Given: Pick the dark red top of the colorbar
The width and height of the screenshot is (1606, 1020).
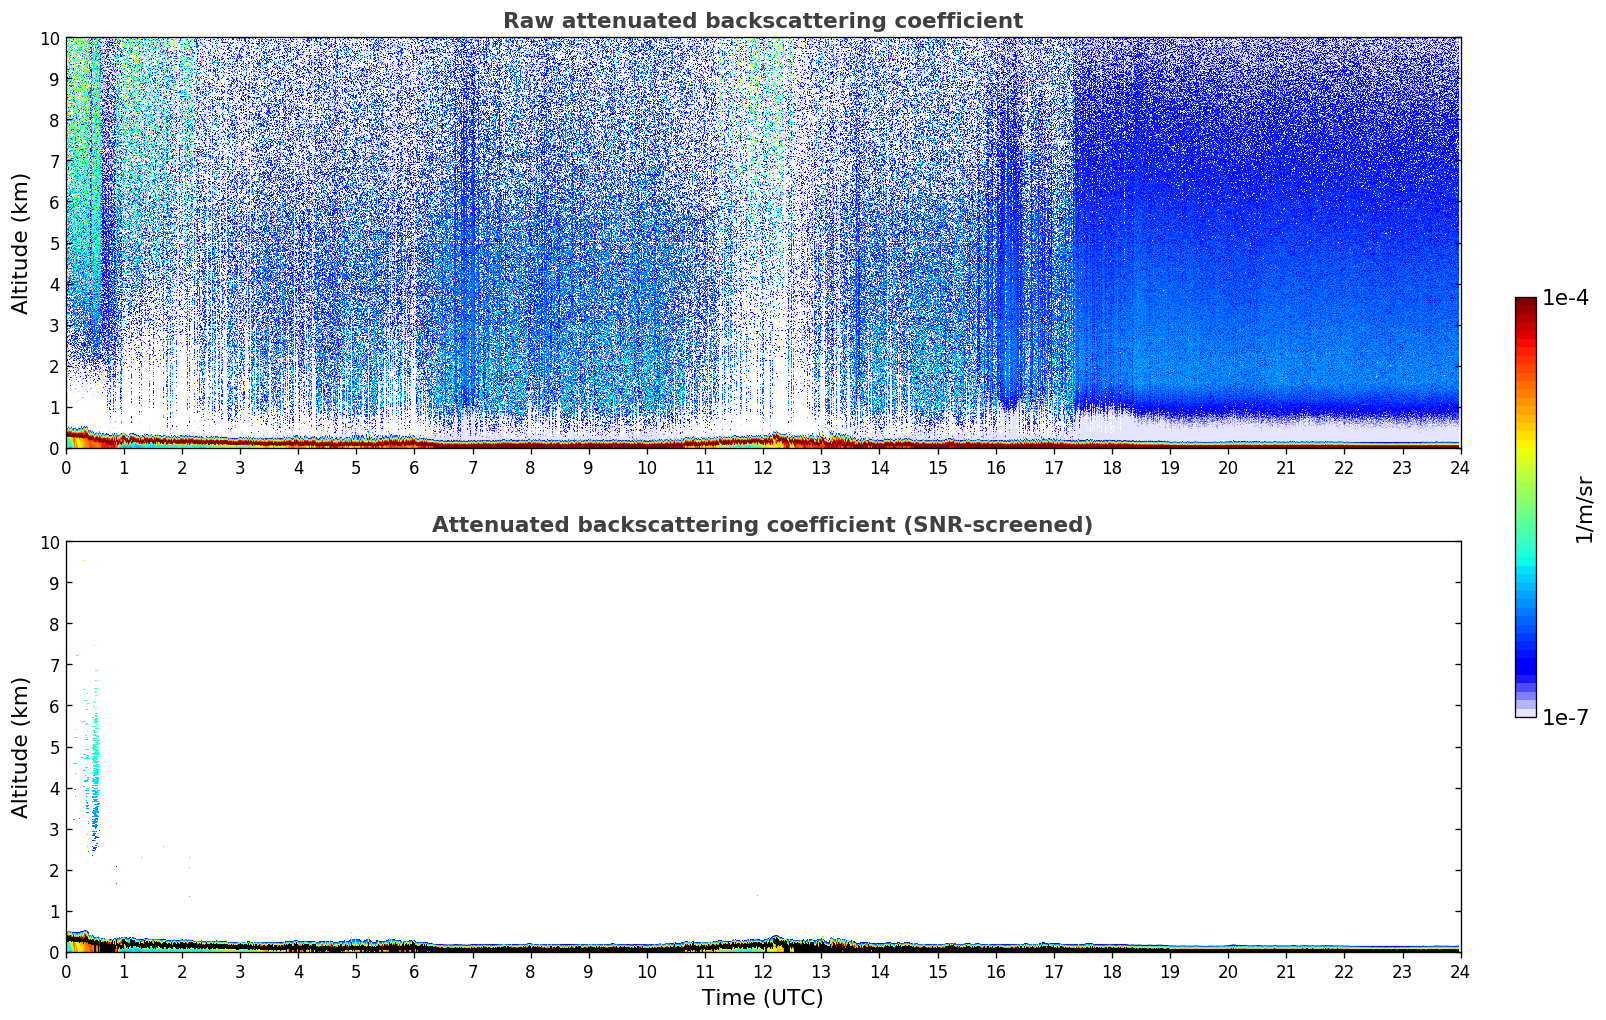Looking at the screenshot, I should click(1525, 303).
